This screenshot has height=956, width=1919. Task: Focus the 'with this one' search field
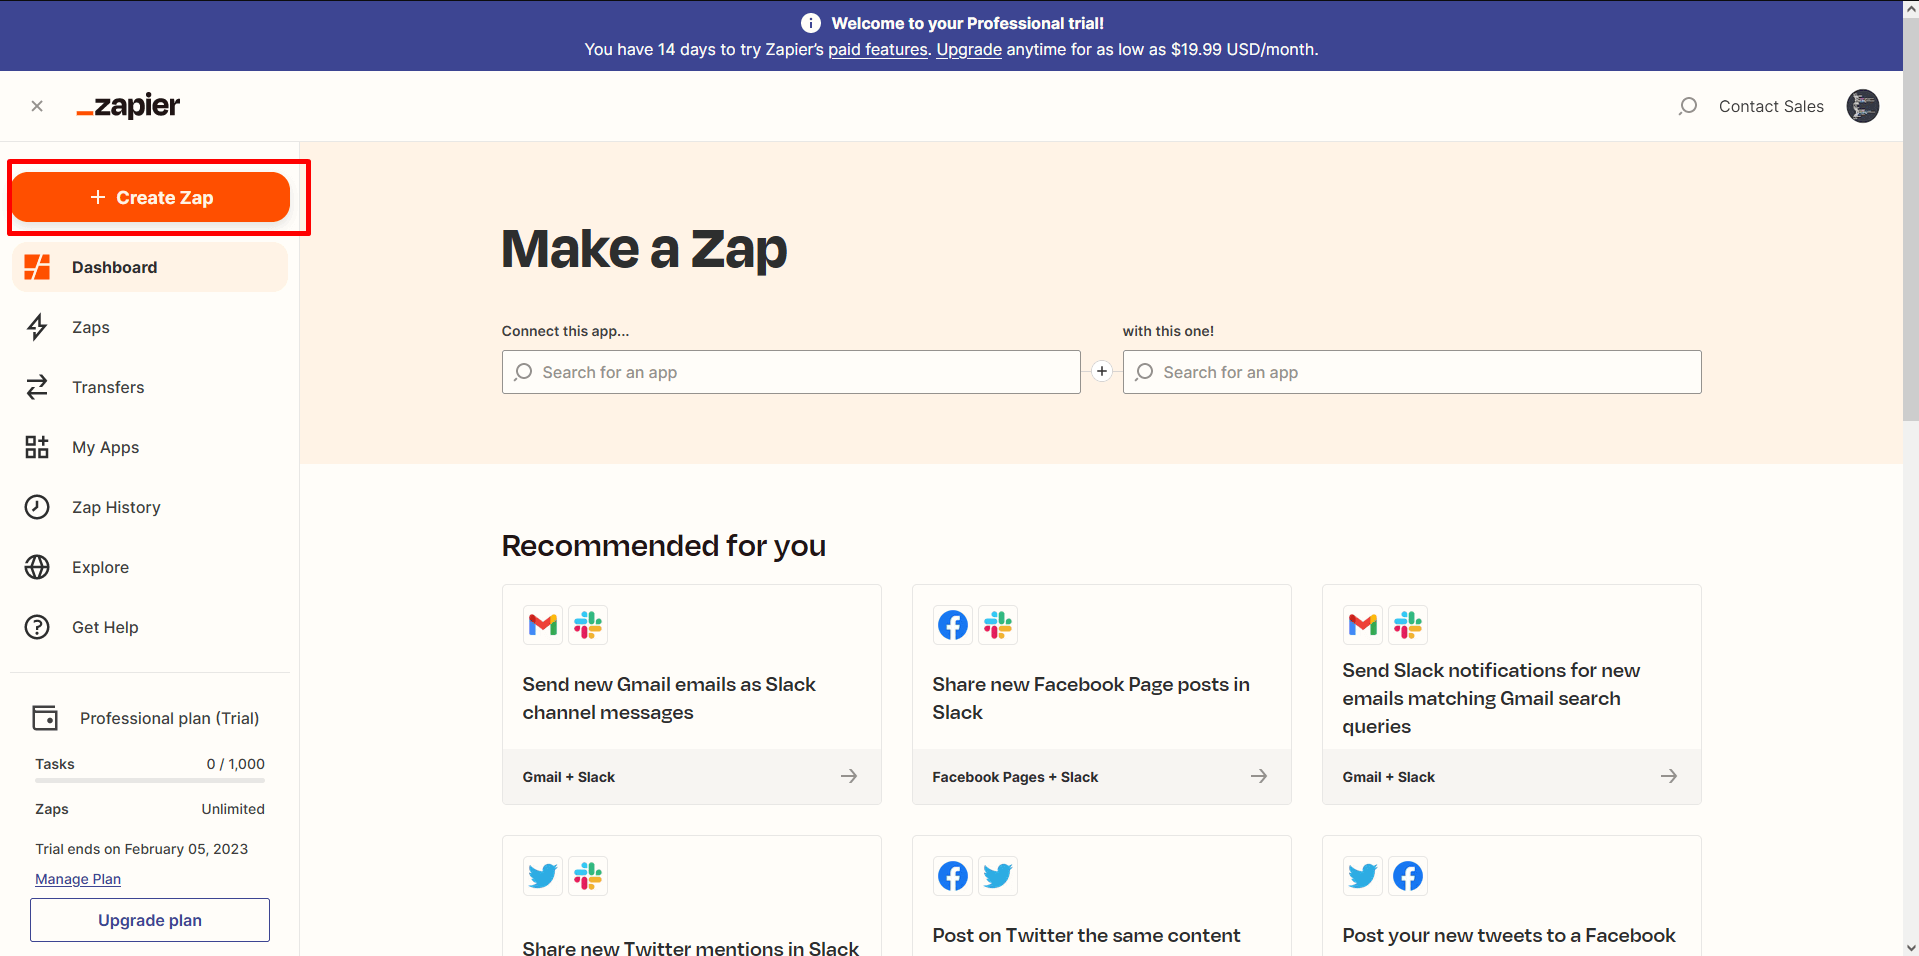(1411, 372)
